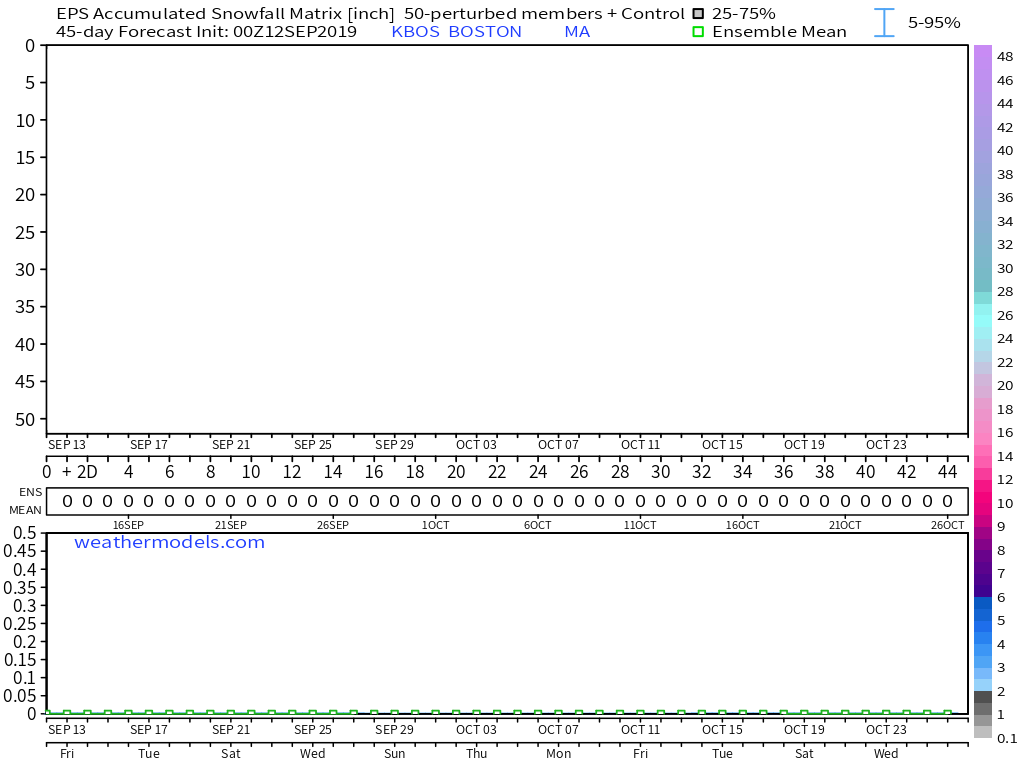This screenshot has width=1024, height=768.
Task: Pick the dark gray color bar segment at 2
Action: pos(983,697)
